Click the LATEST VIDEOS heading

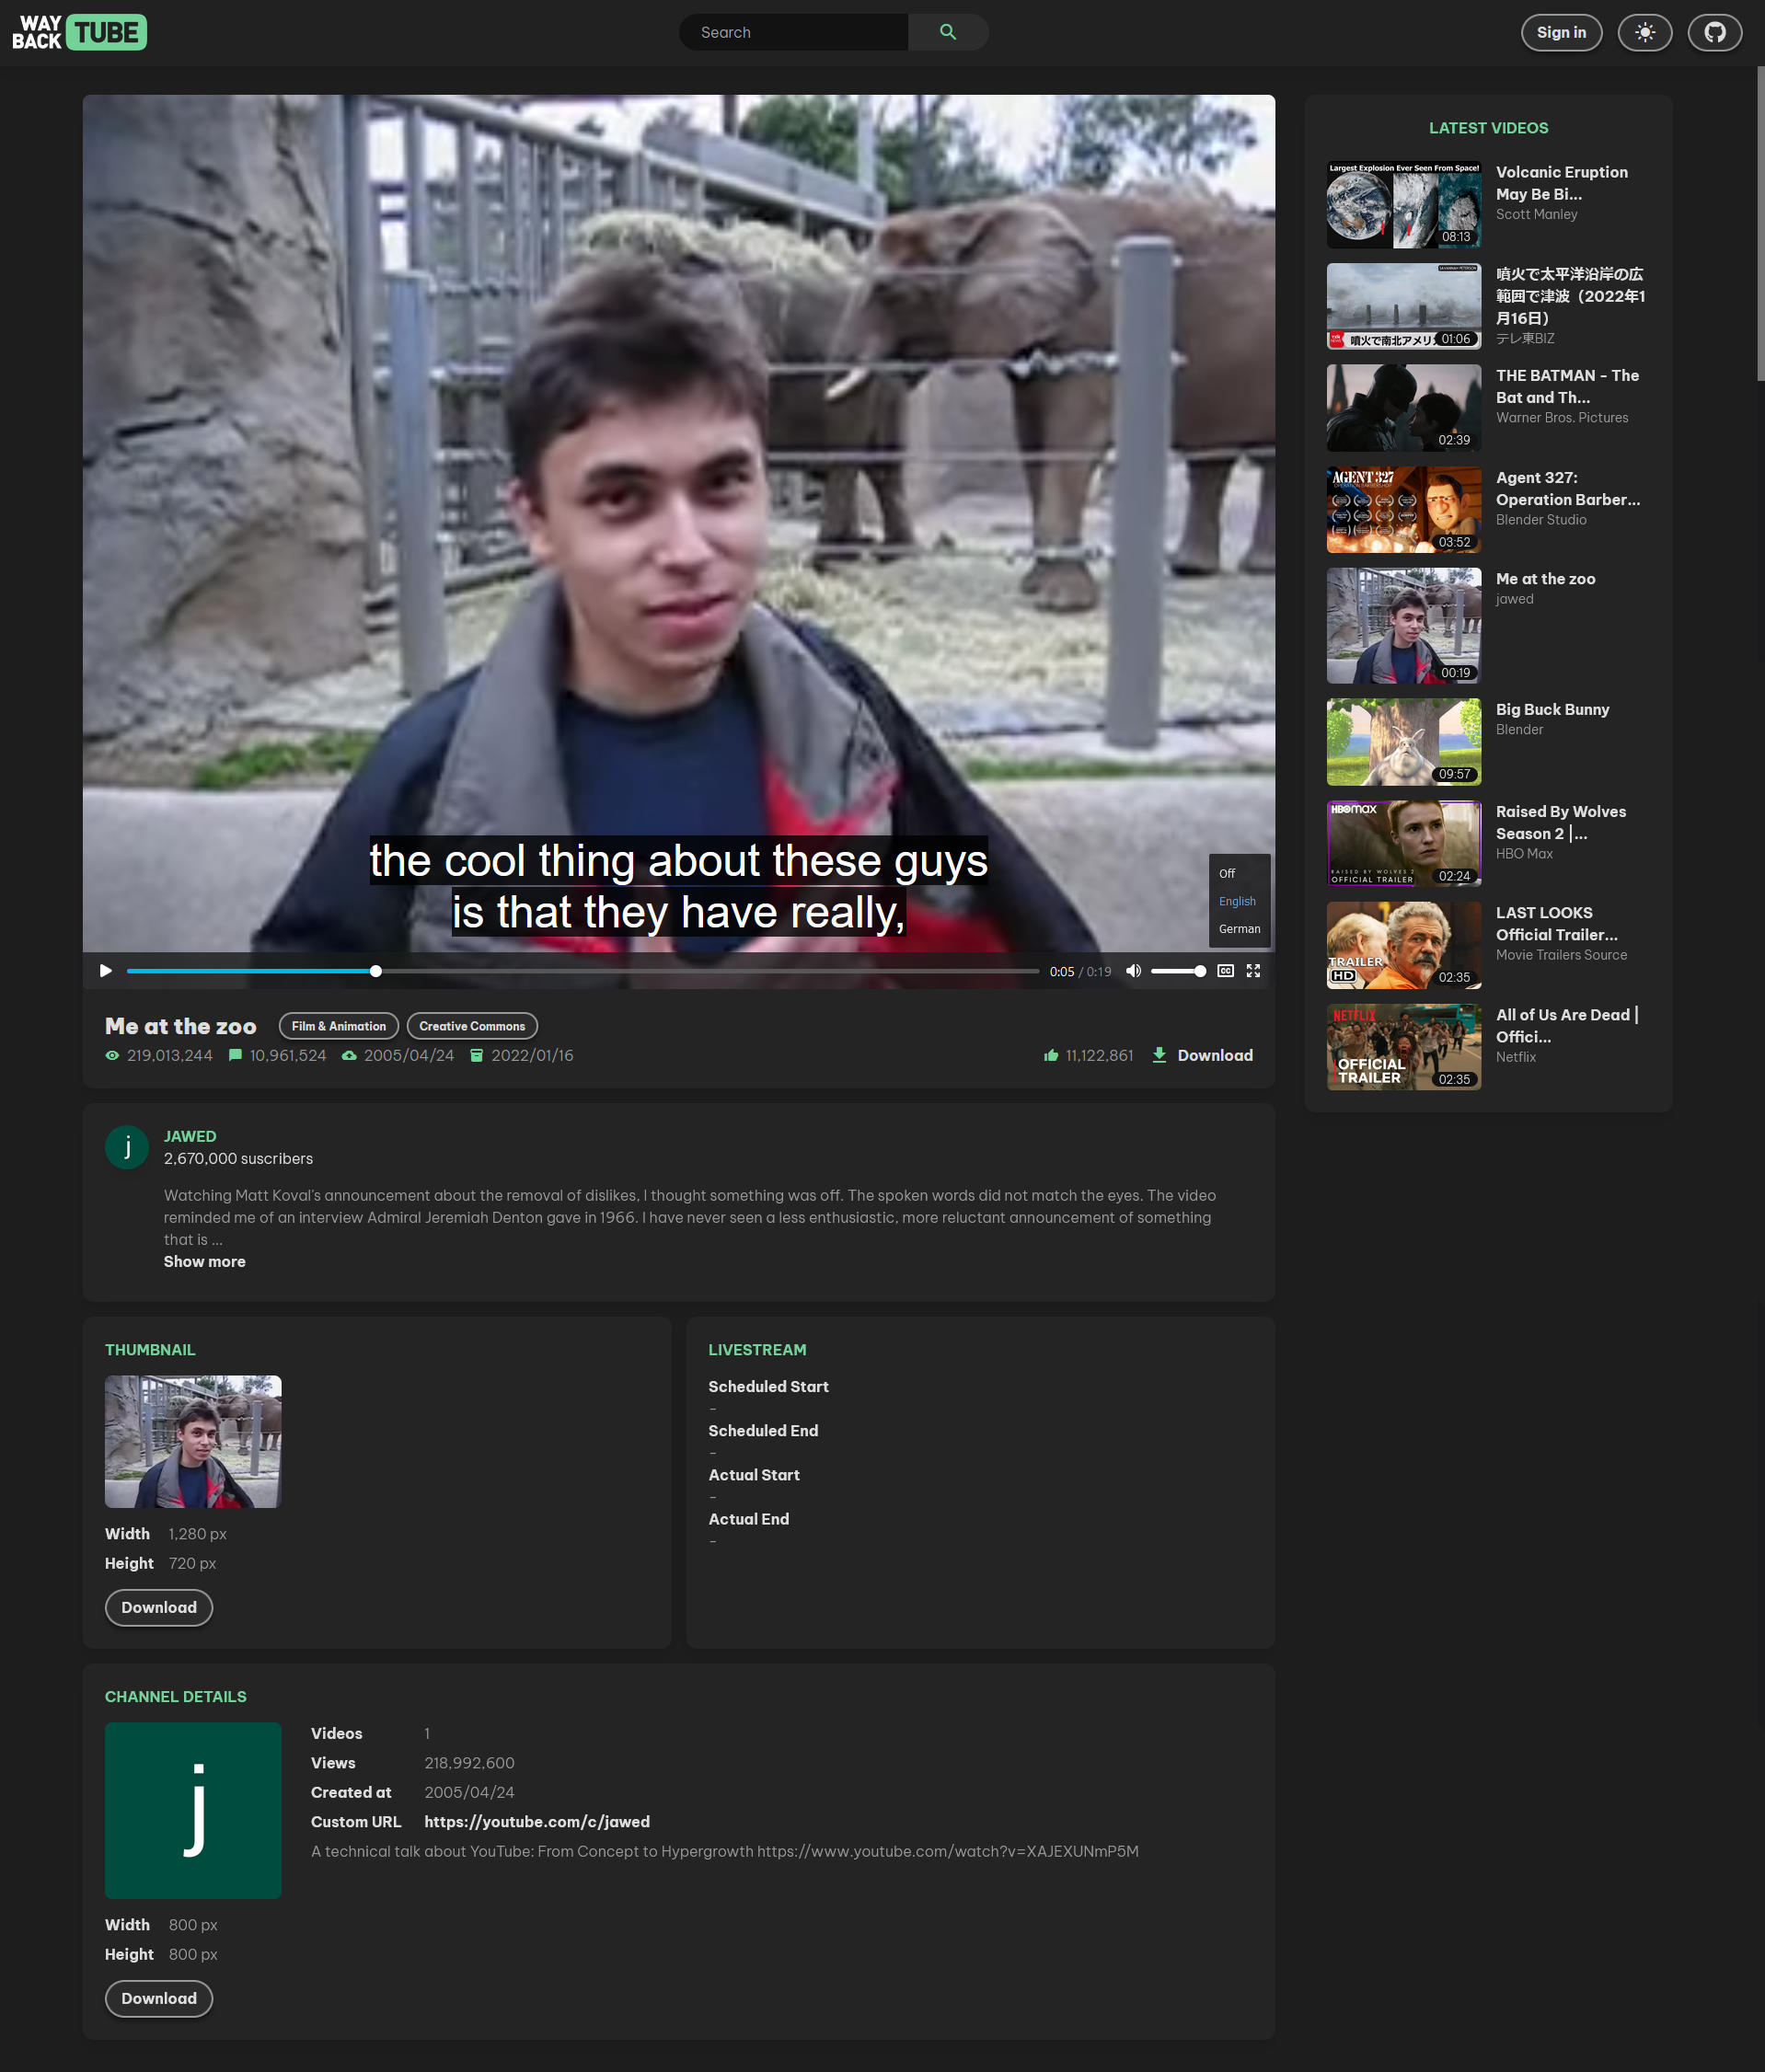point(1488,128)
